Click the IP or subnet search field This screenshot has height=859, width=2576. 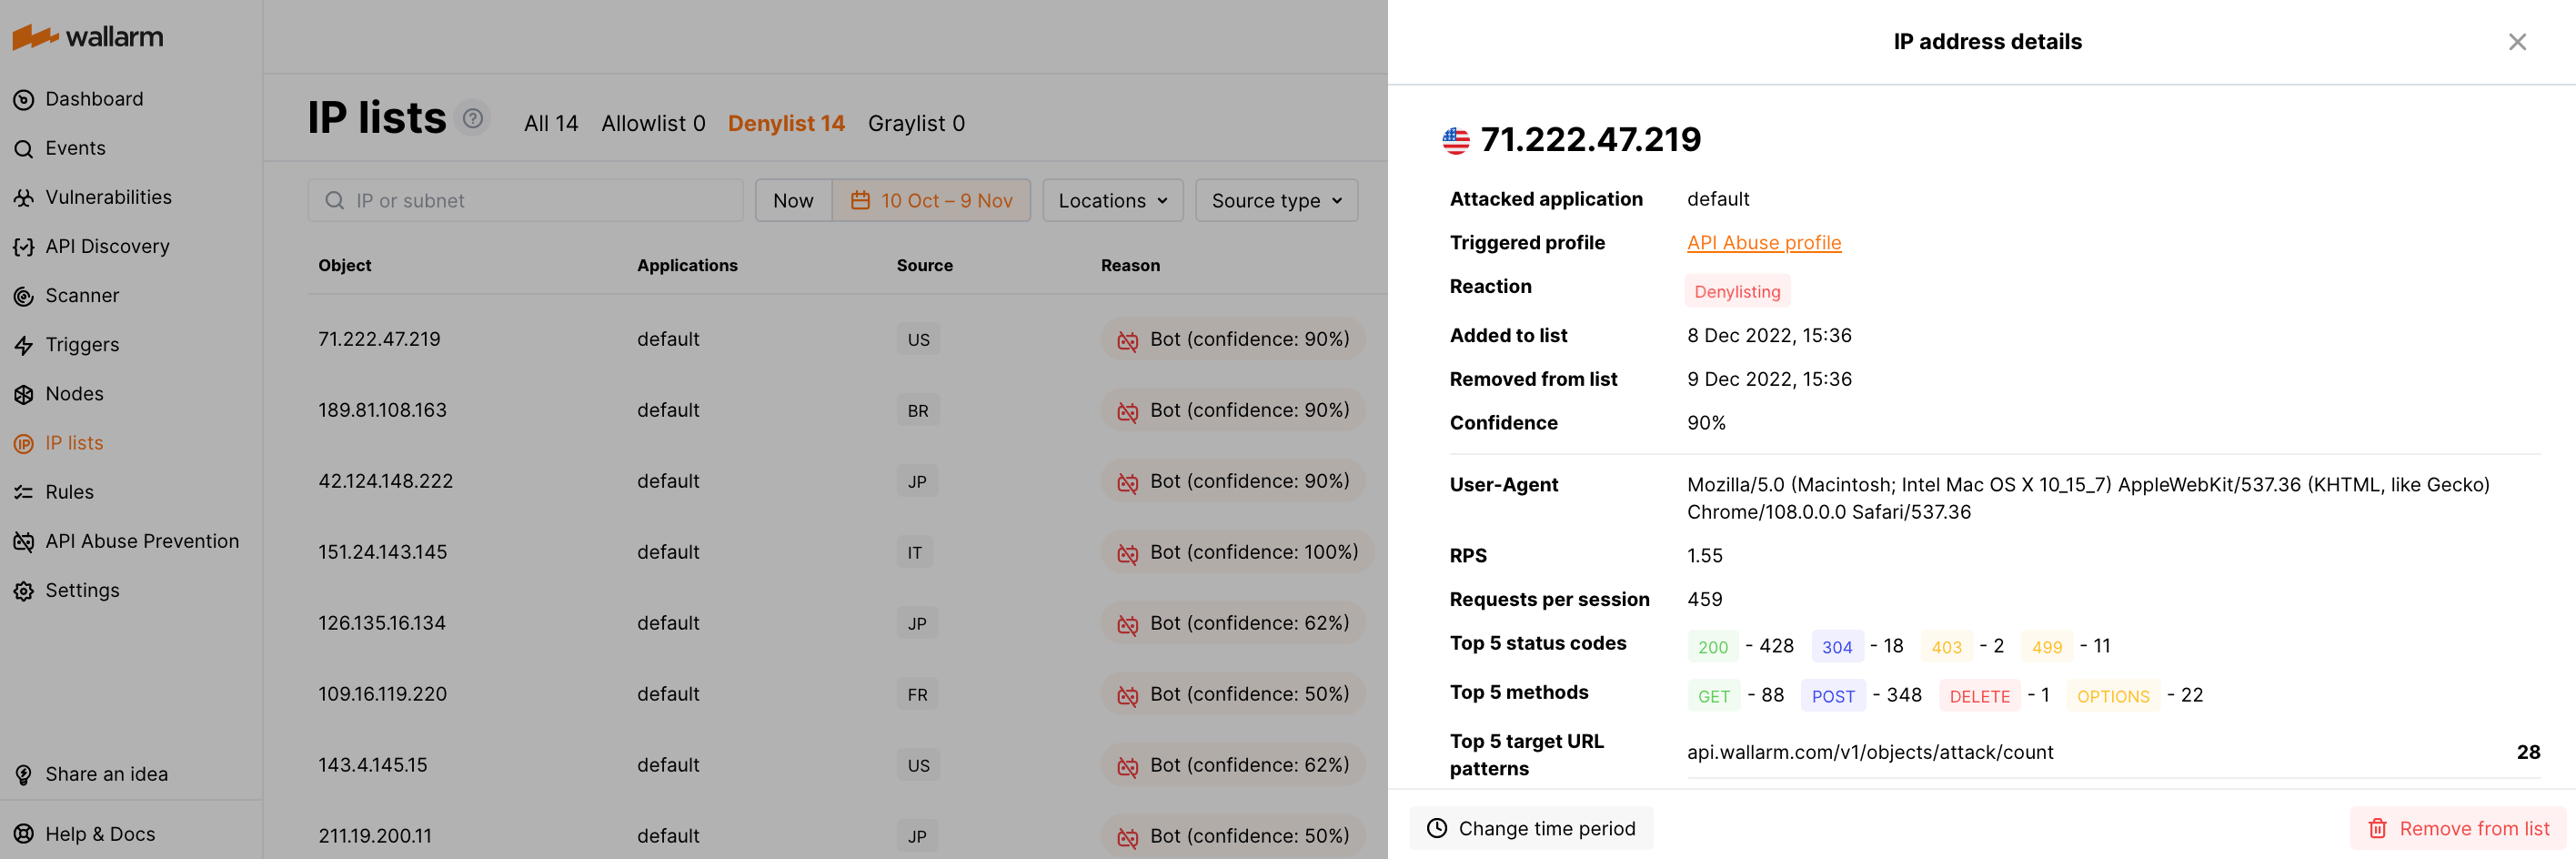[x=525, y=200]
